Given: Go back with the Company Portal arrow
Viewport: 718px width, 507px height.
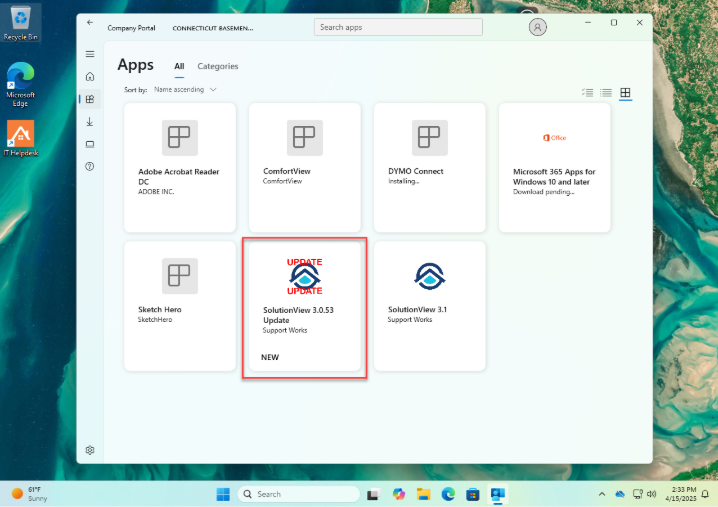Looking at the screenshot, I should point(90,22).
